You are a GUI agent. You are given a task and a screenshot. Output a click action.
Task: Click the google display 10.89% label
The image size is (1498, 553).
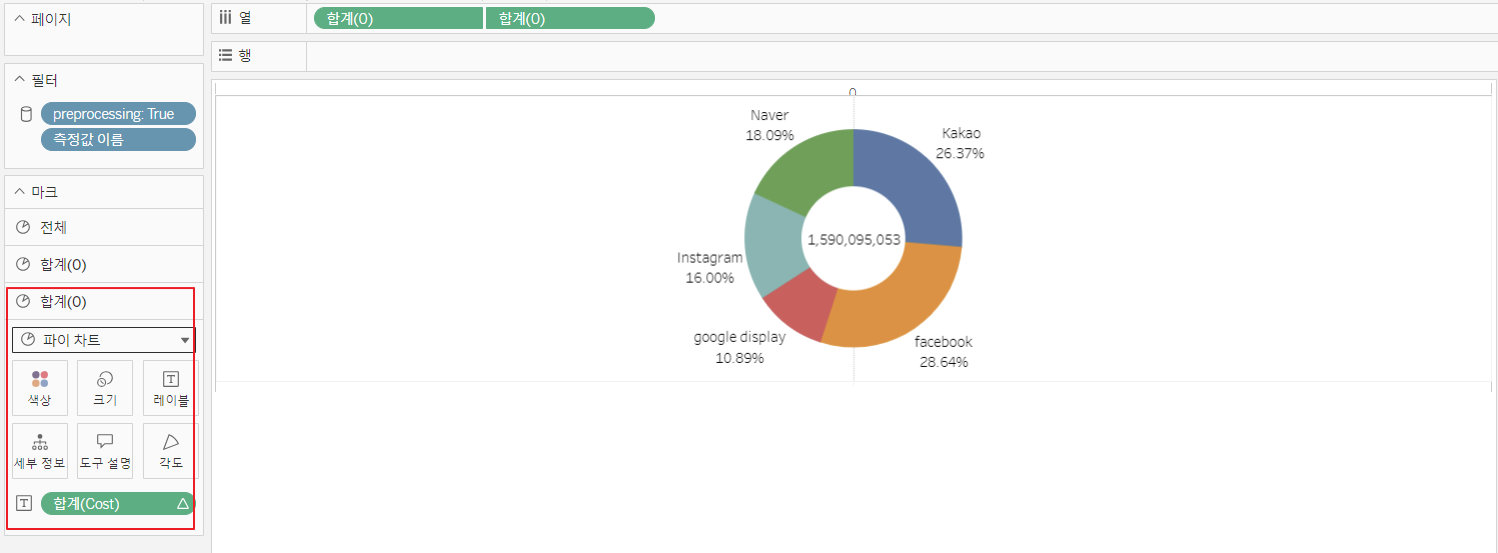739,347
